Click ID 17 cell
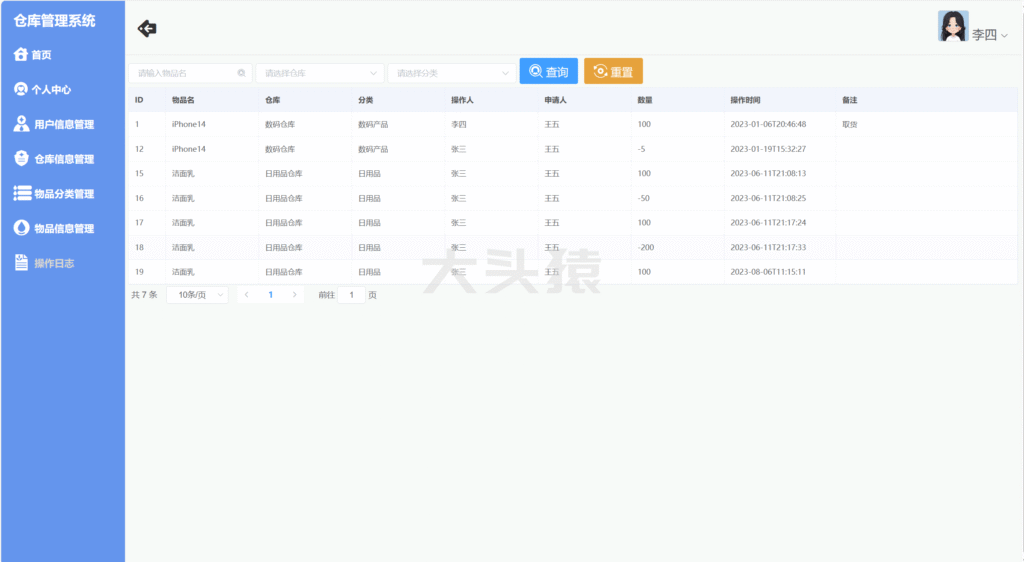This screenshot has width=1024, height=562. [x=139, y=223]
